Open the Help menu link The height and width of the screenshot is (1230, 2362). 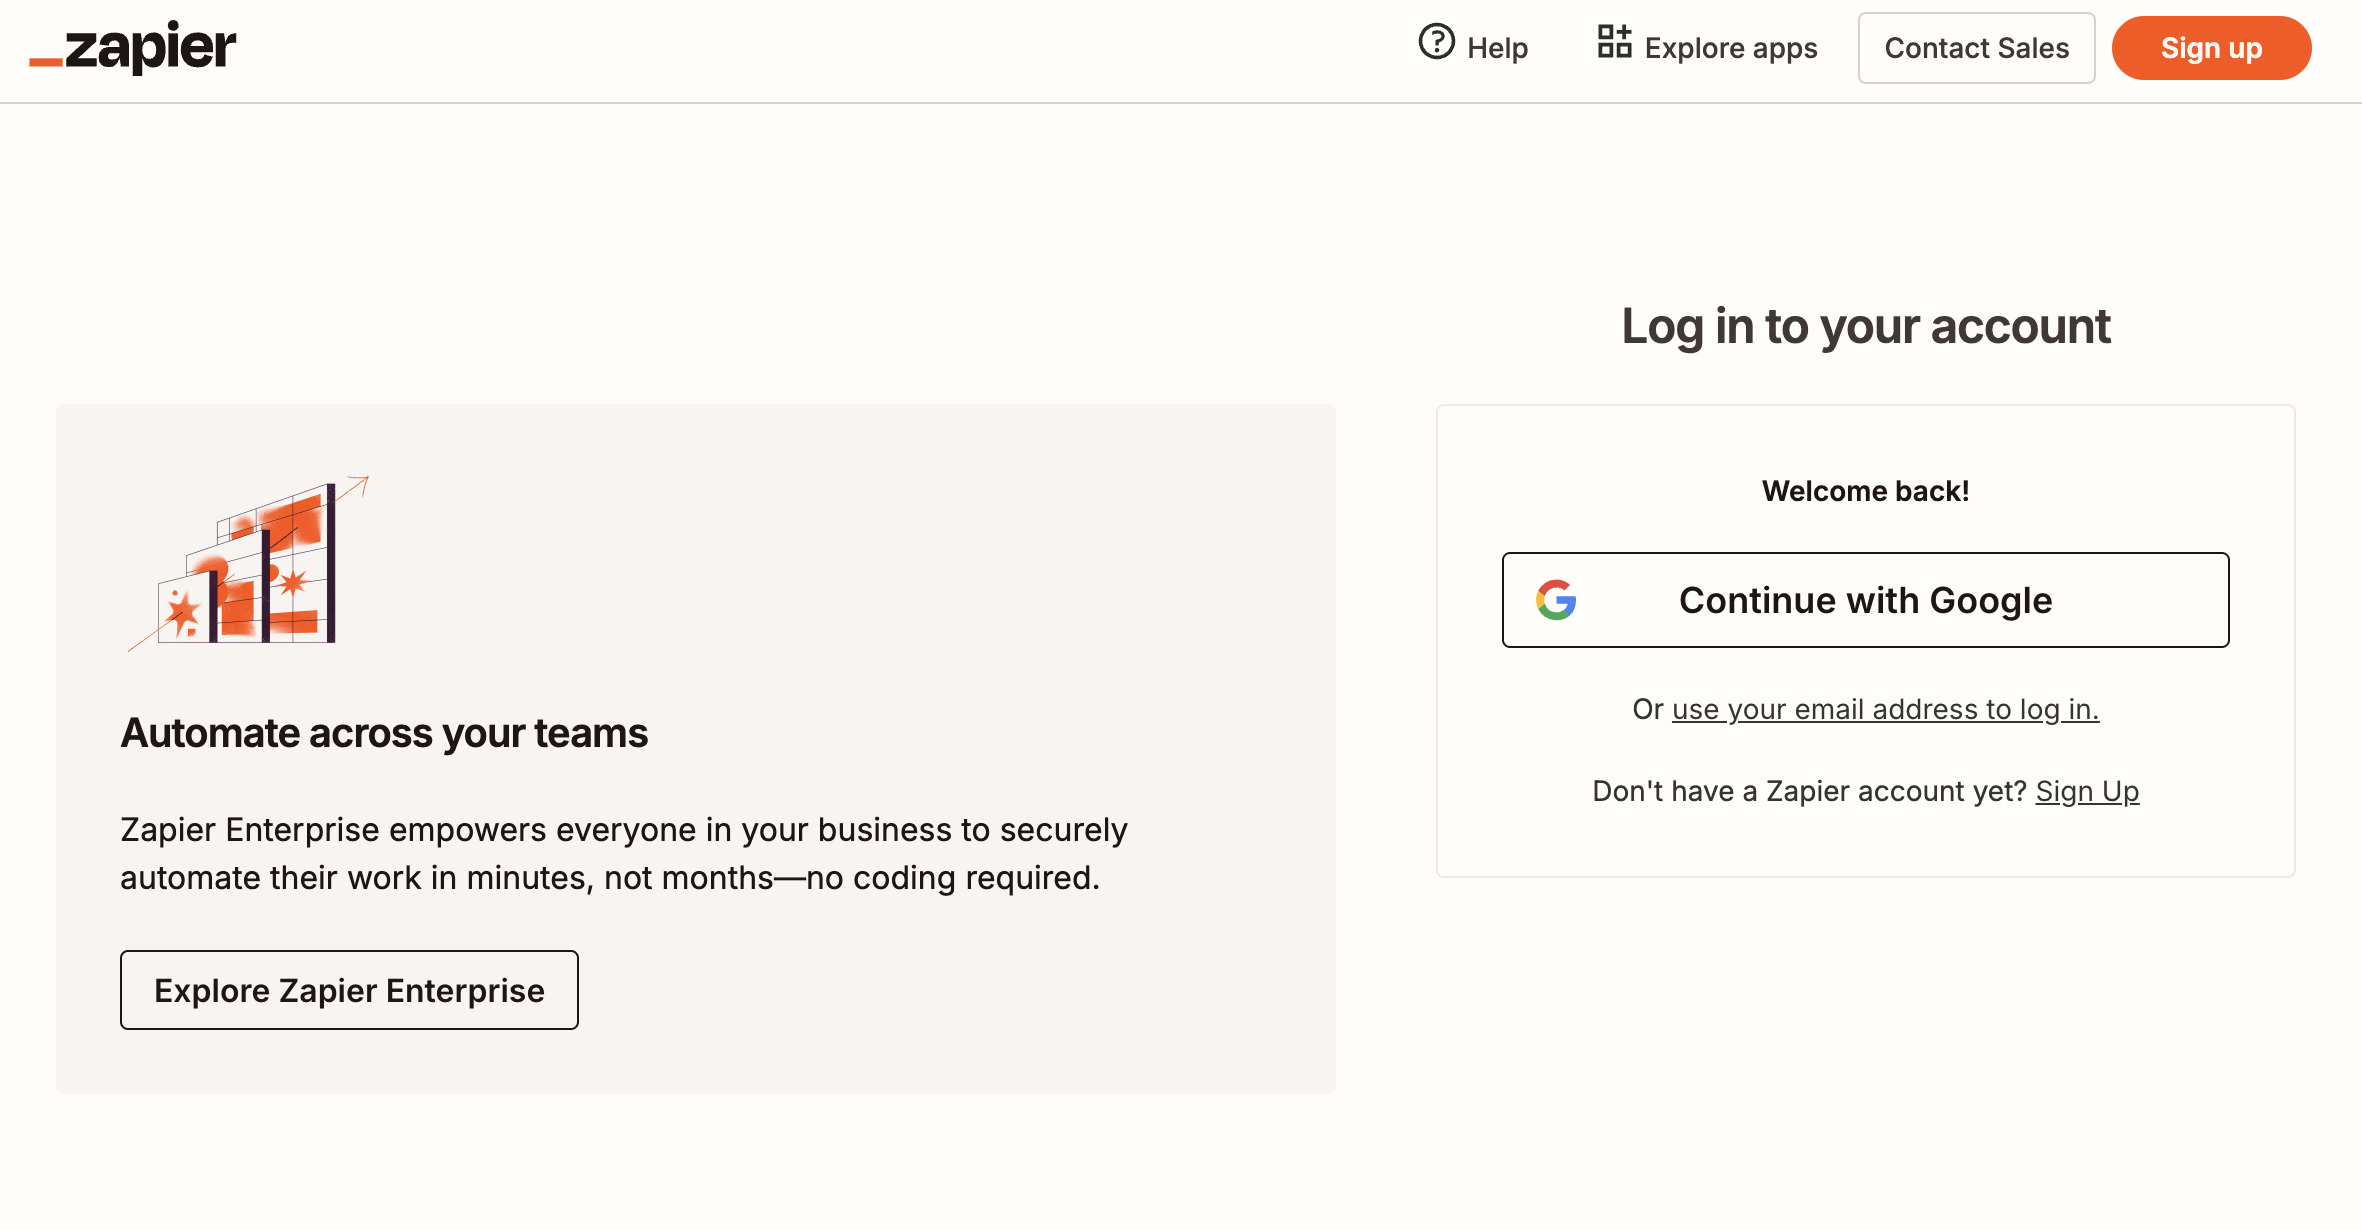click(x=1474, y=46)
